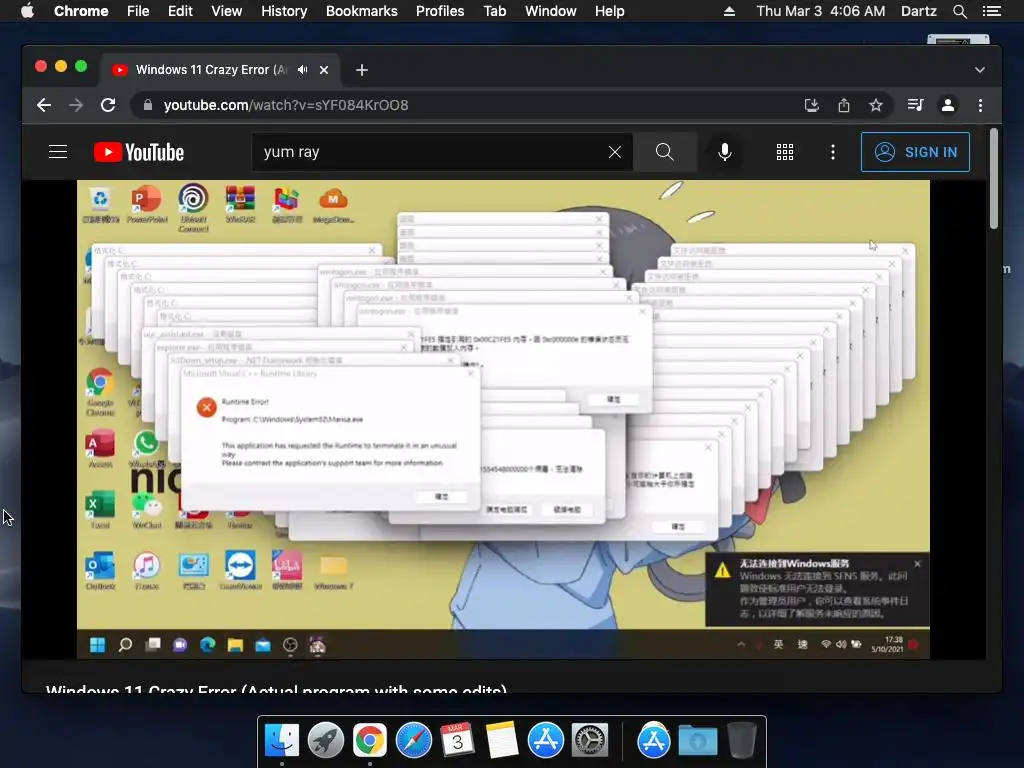1024x768 pixels.
Task: Open the Help menu
Action: click(609, 11)
